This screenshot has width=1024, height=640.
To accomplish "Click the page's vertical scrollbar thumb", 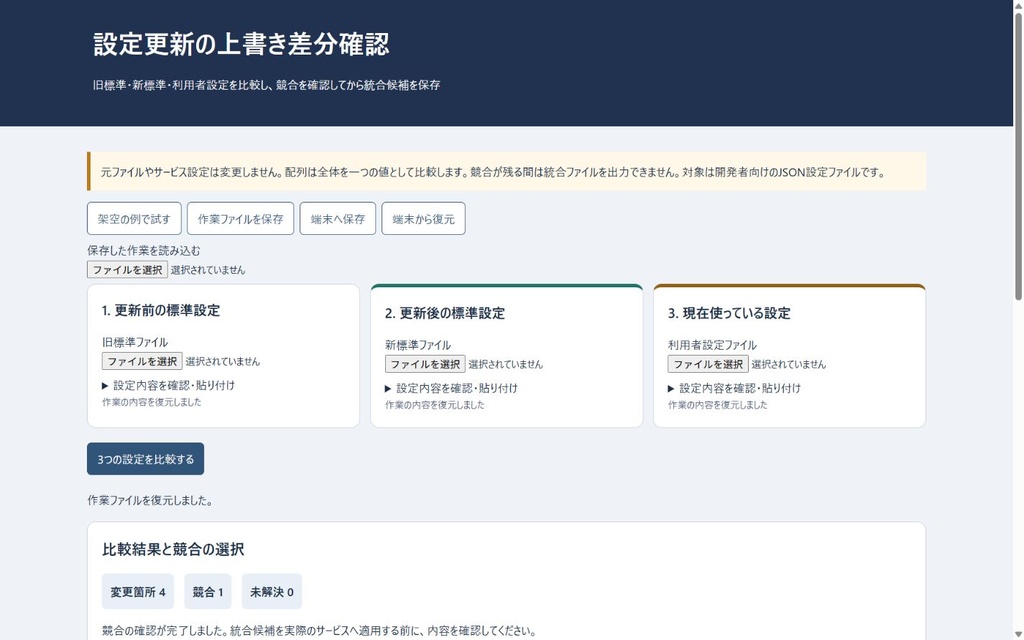I will point(1018,157).
